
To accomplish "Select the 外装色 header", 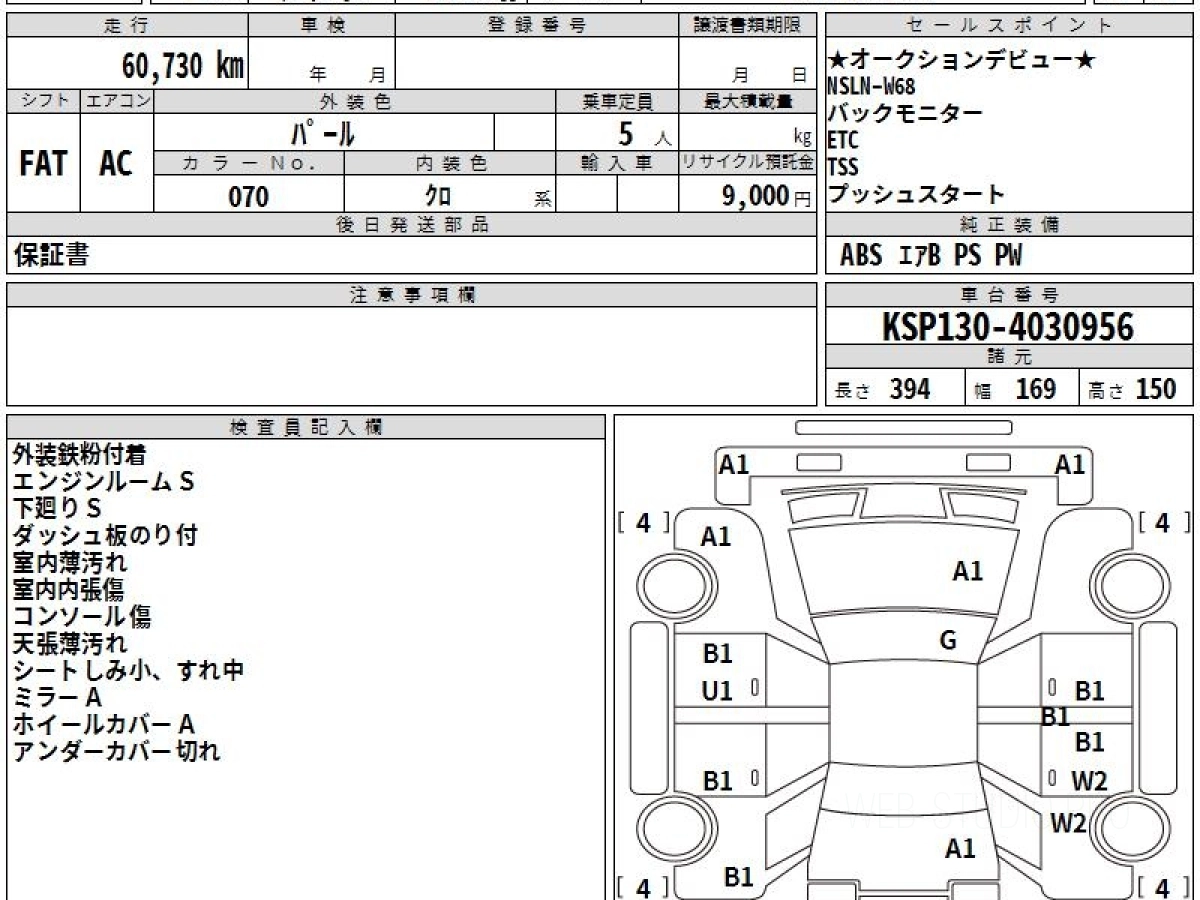I will 355,101.
